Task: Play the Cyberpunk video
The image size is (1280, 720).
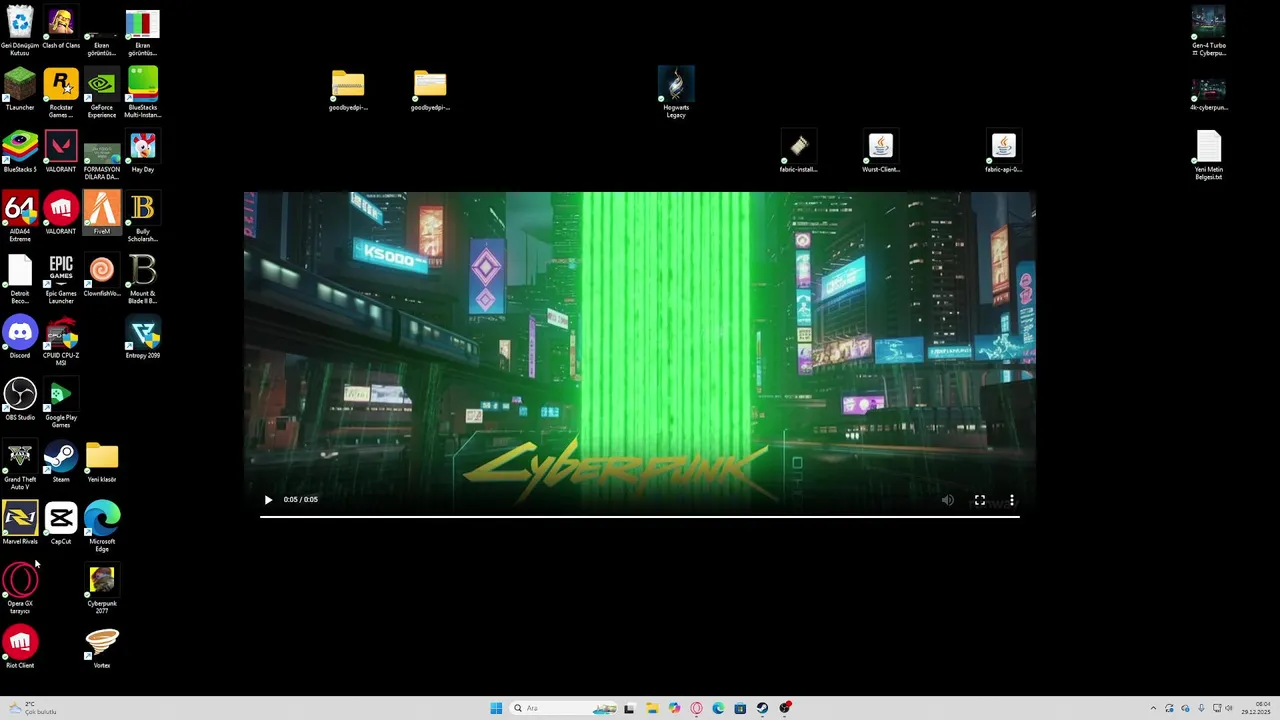Action: [268, 500]
